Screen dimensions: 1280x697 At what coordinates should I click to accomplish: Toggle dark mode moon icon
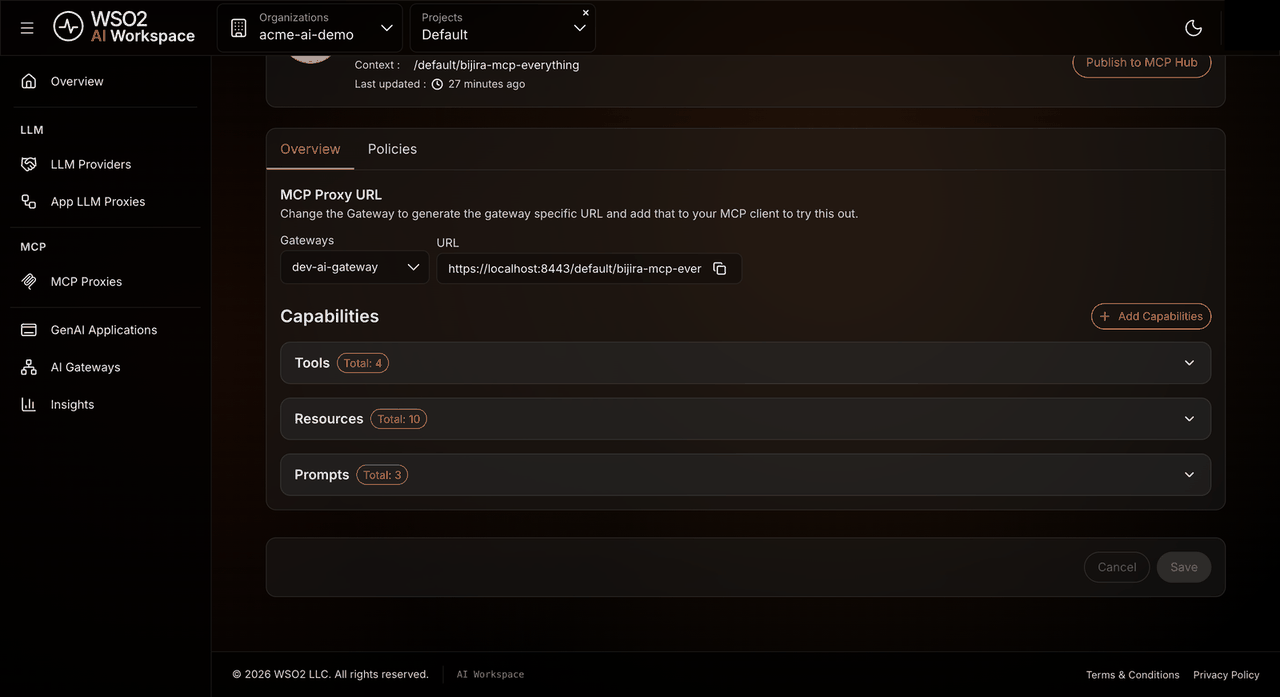1192,28
